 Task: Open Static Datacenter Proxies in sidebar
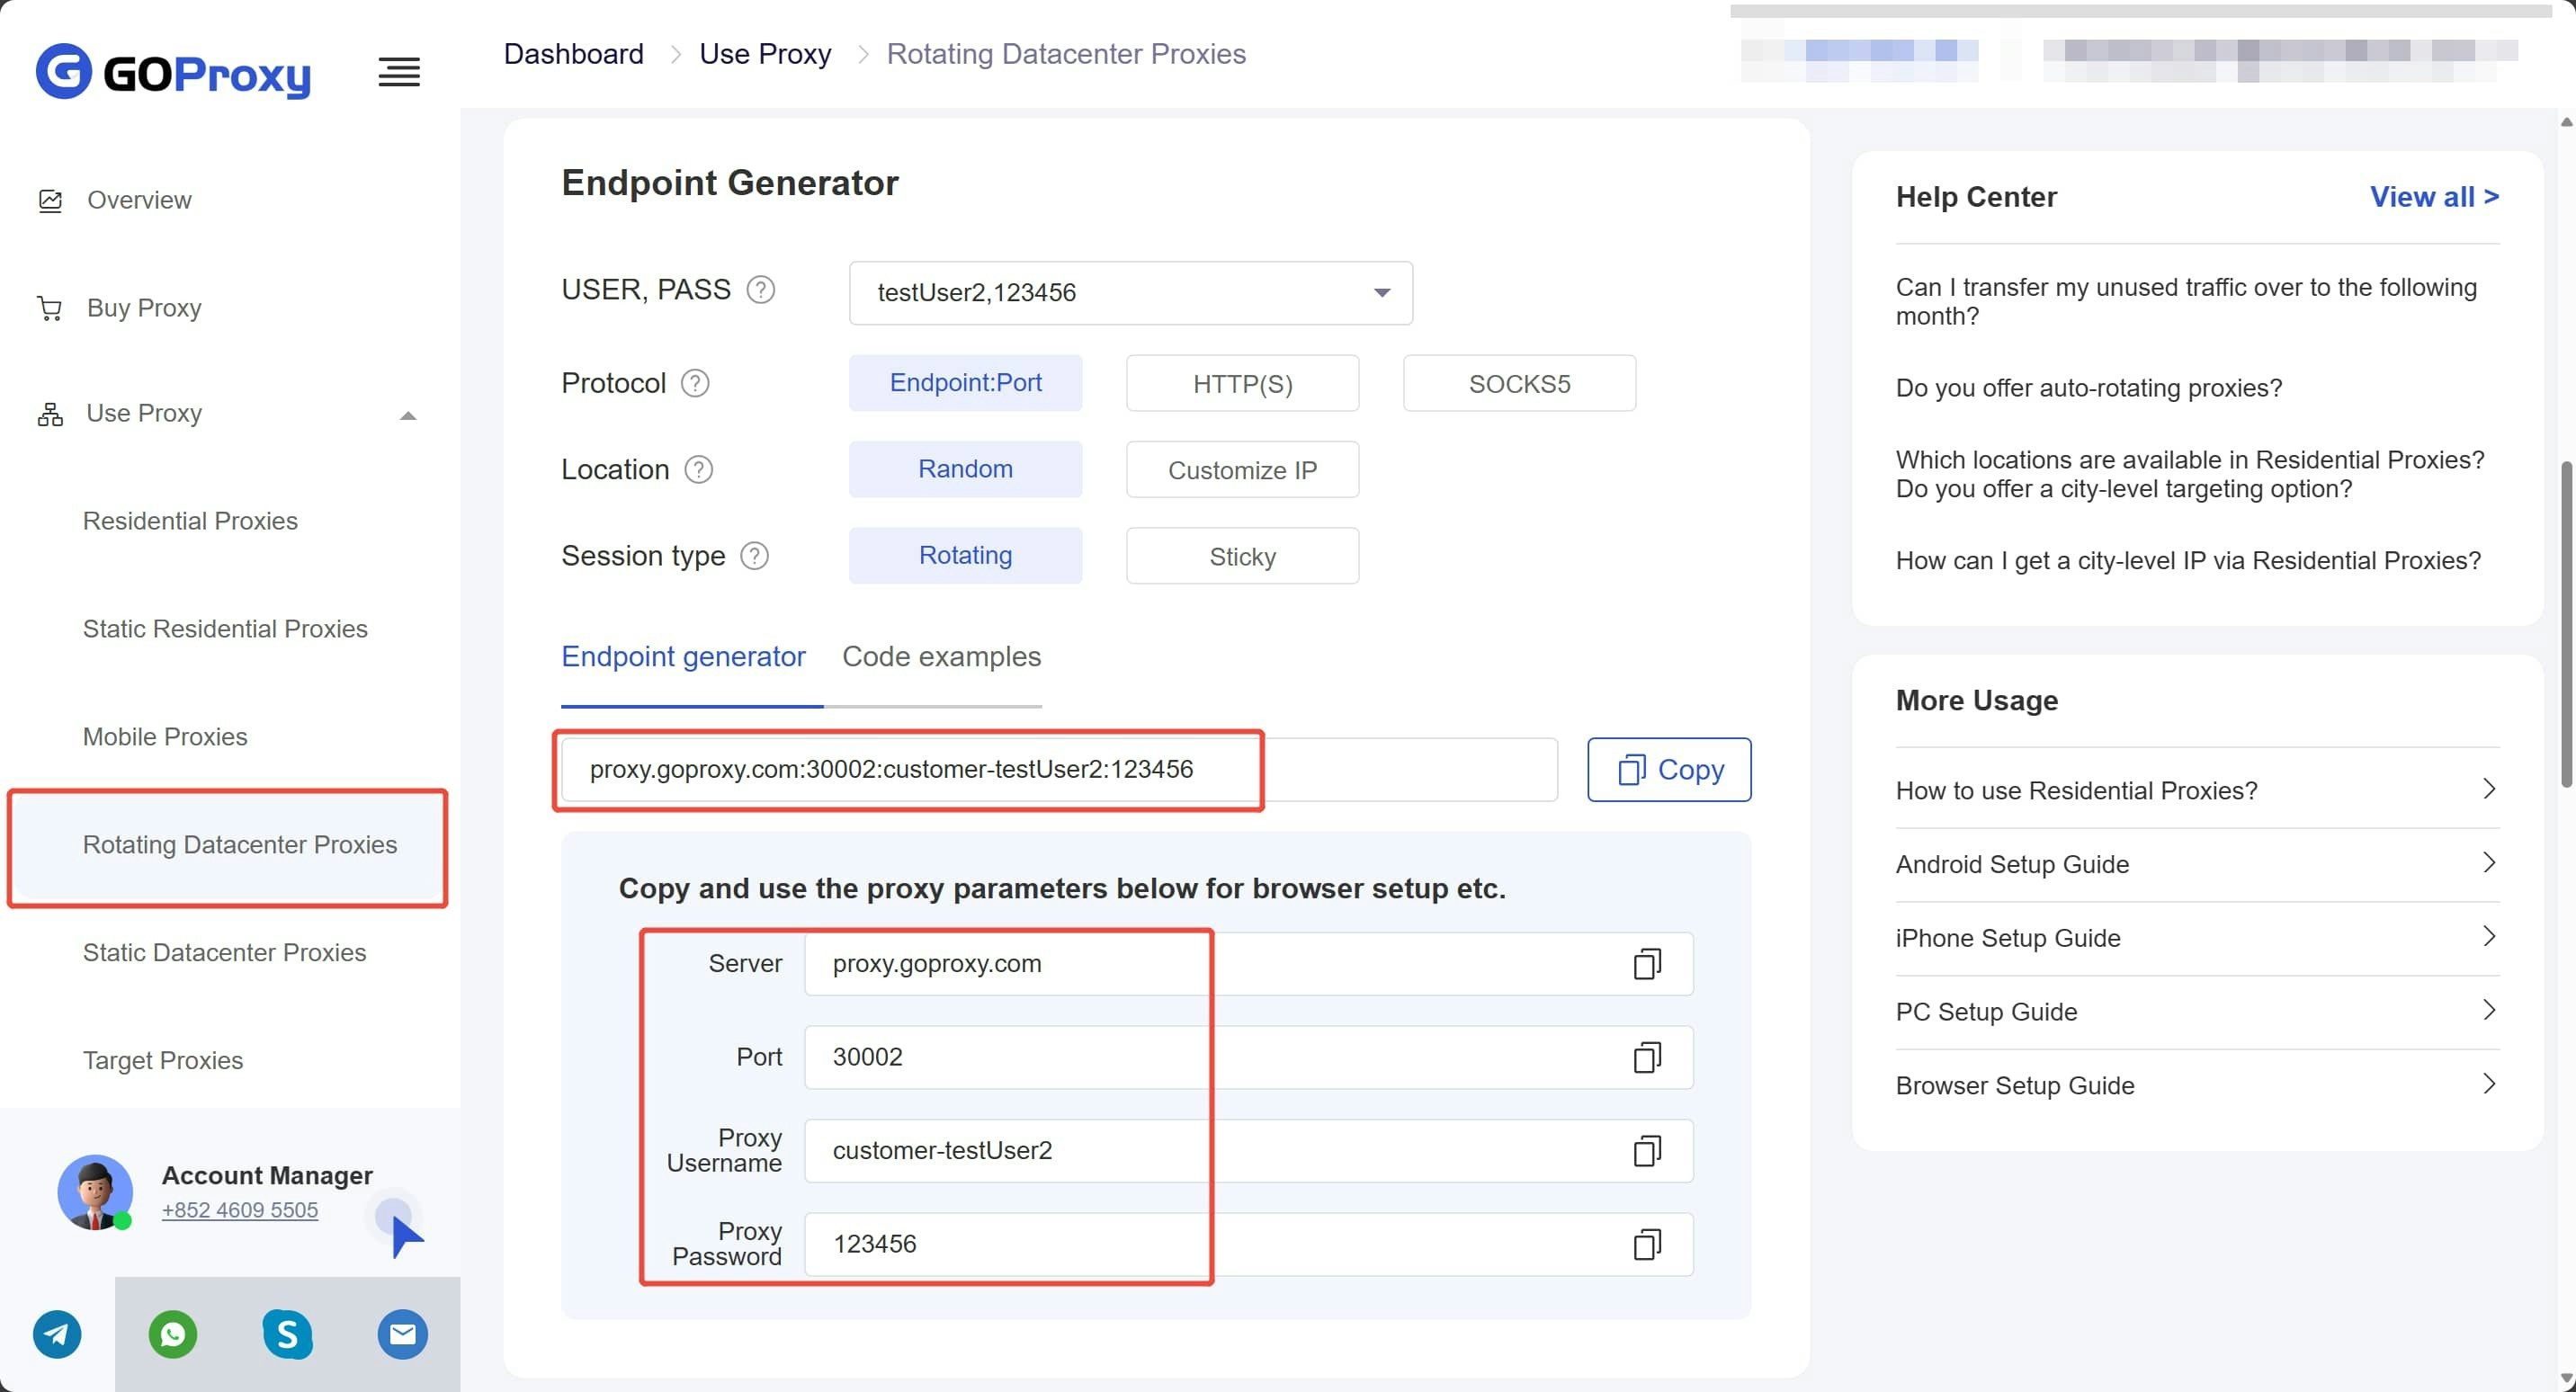[225, 952]
